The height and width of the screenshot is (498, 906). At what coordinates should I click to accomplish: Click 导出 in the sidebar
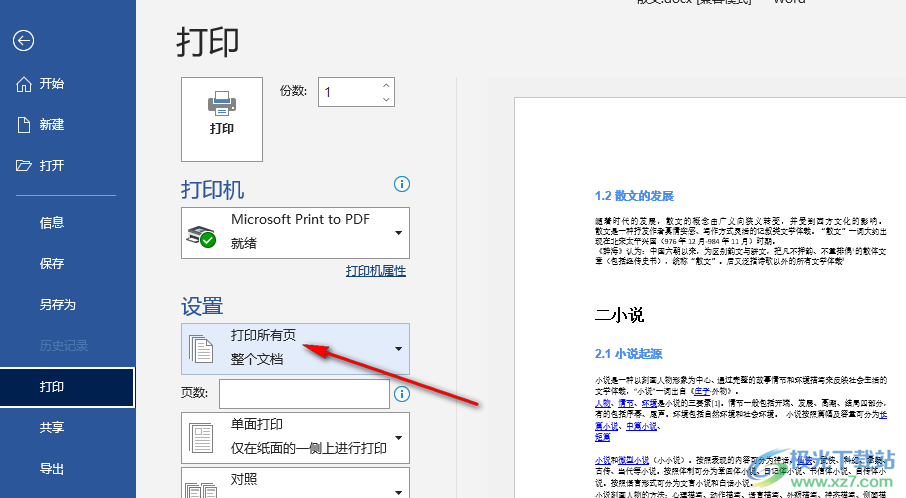[x=52, y=469]
